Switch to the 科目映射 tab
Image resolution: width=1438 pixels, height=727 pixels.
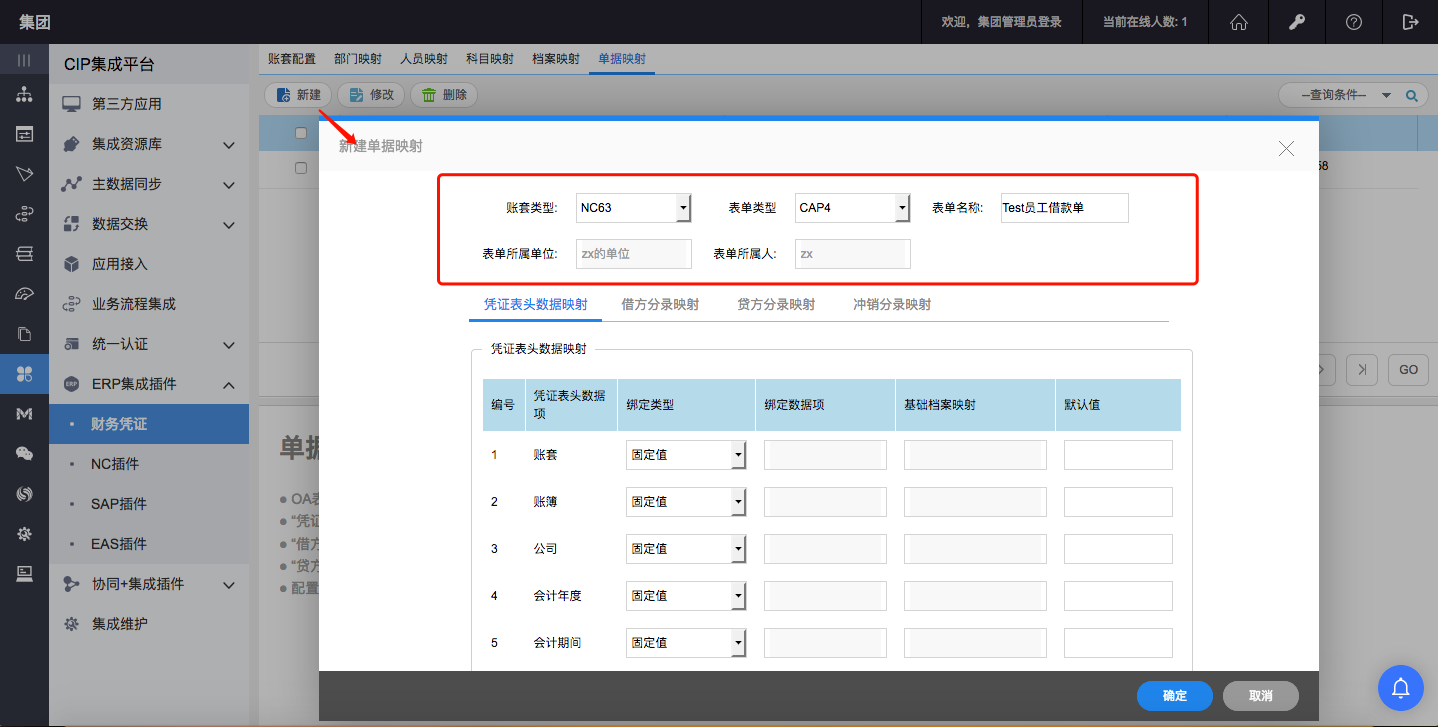(x=490, y=59)
